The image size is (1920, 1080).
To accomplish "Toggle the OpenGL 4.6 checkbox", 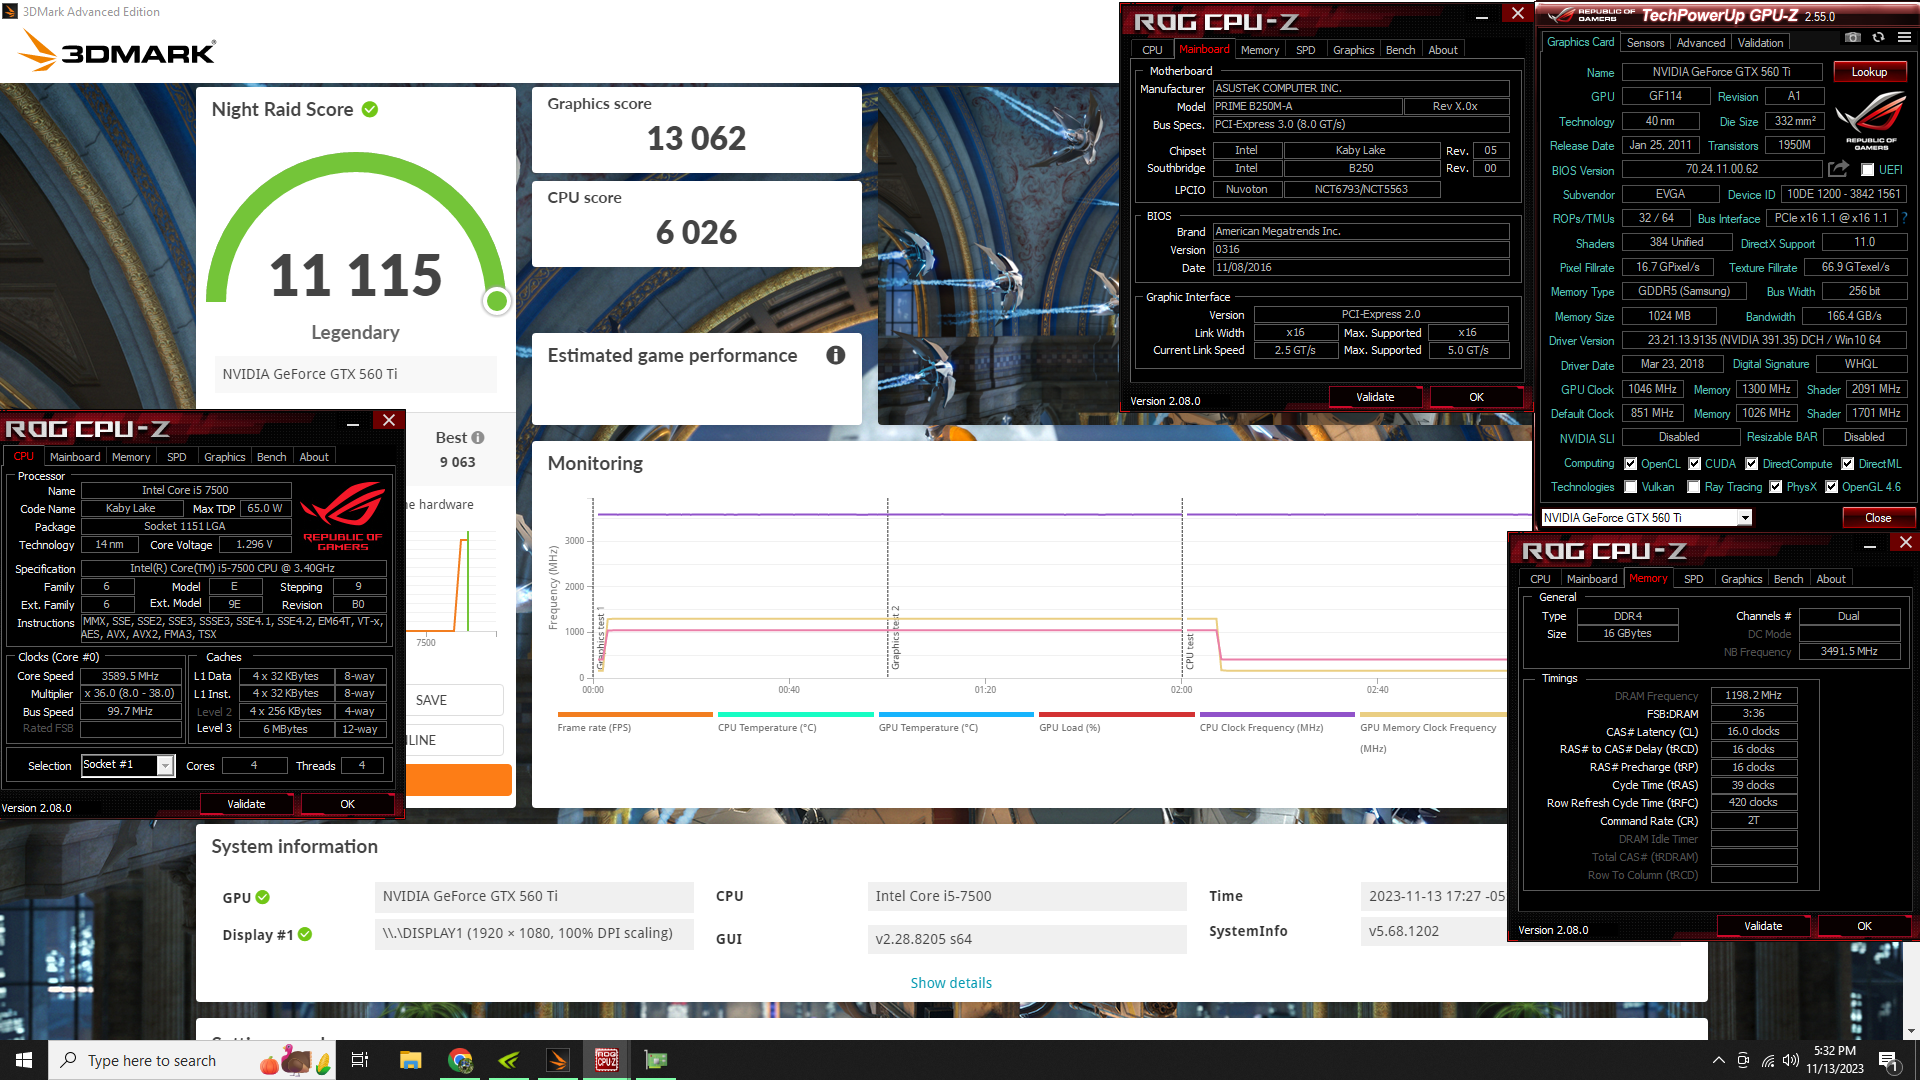I will click(1832, 487).
